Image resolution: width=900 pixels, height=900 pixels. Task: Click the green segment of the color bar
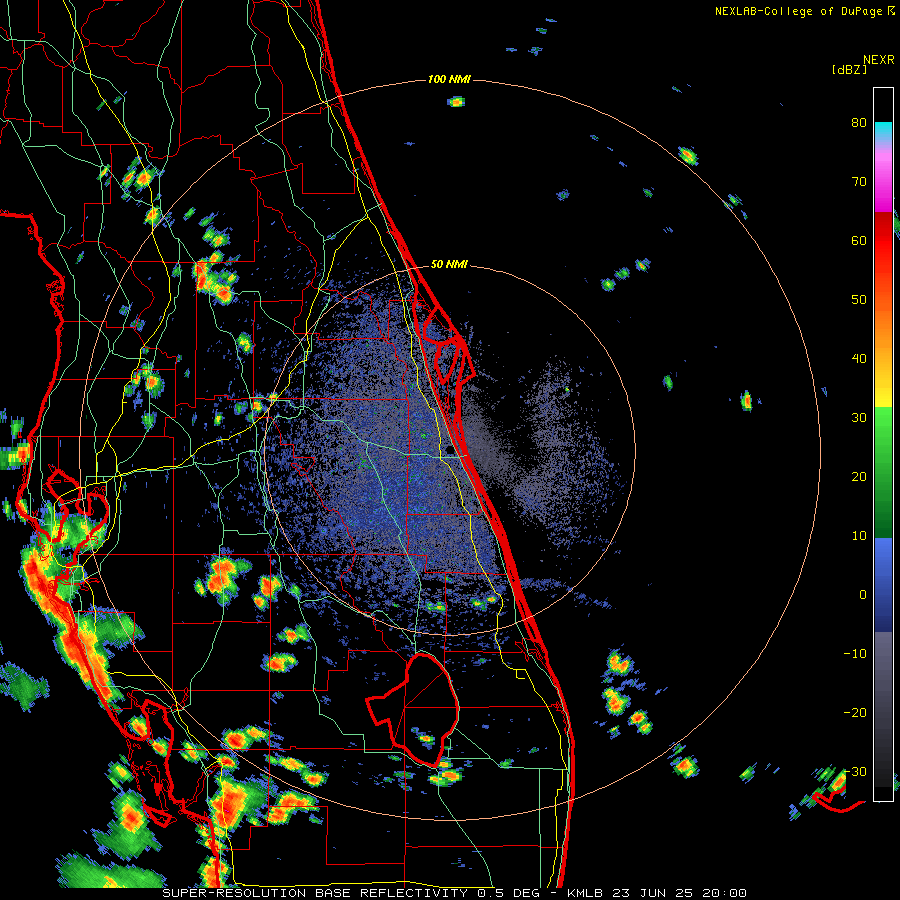click(883, 472)
